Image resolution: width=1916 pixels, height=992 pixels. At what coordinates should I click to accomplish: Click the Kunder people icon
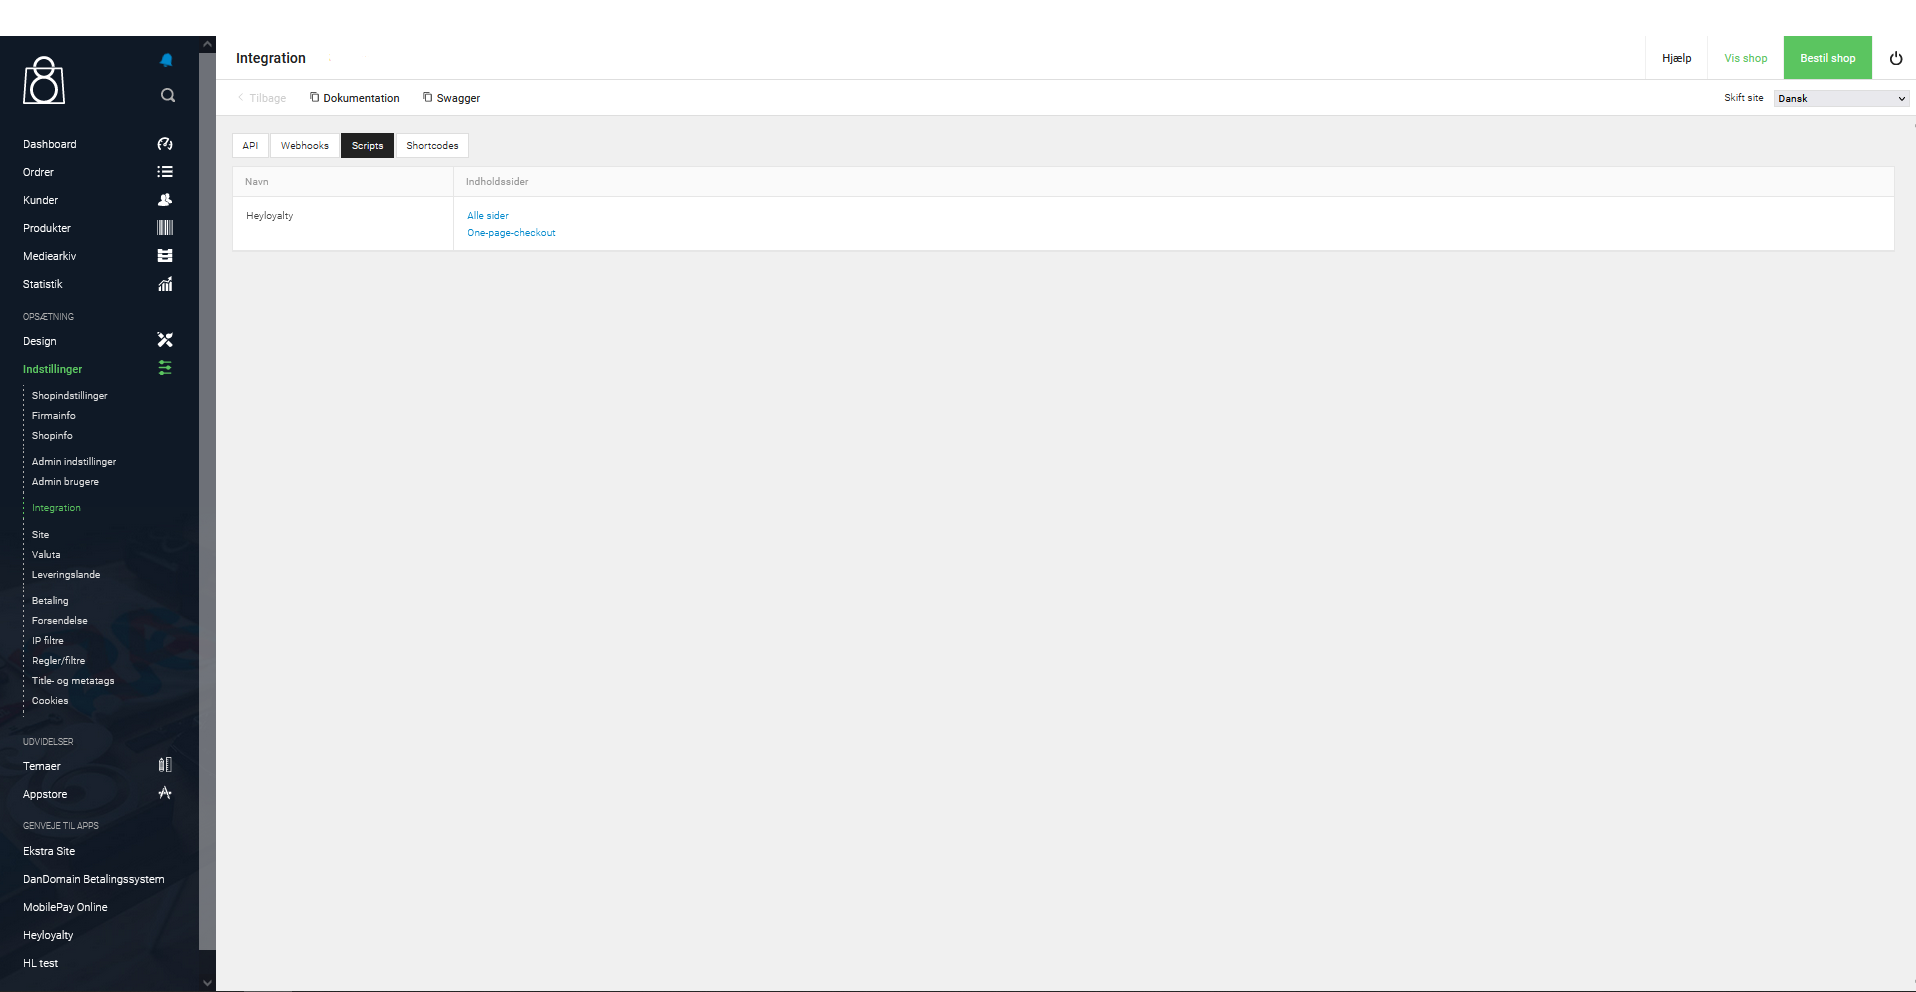165,200
